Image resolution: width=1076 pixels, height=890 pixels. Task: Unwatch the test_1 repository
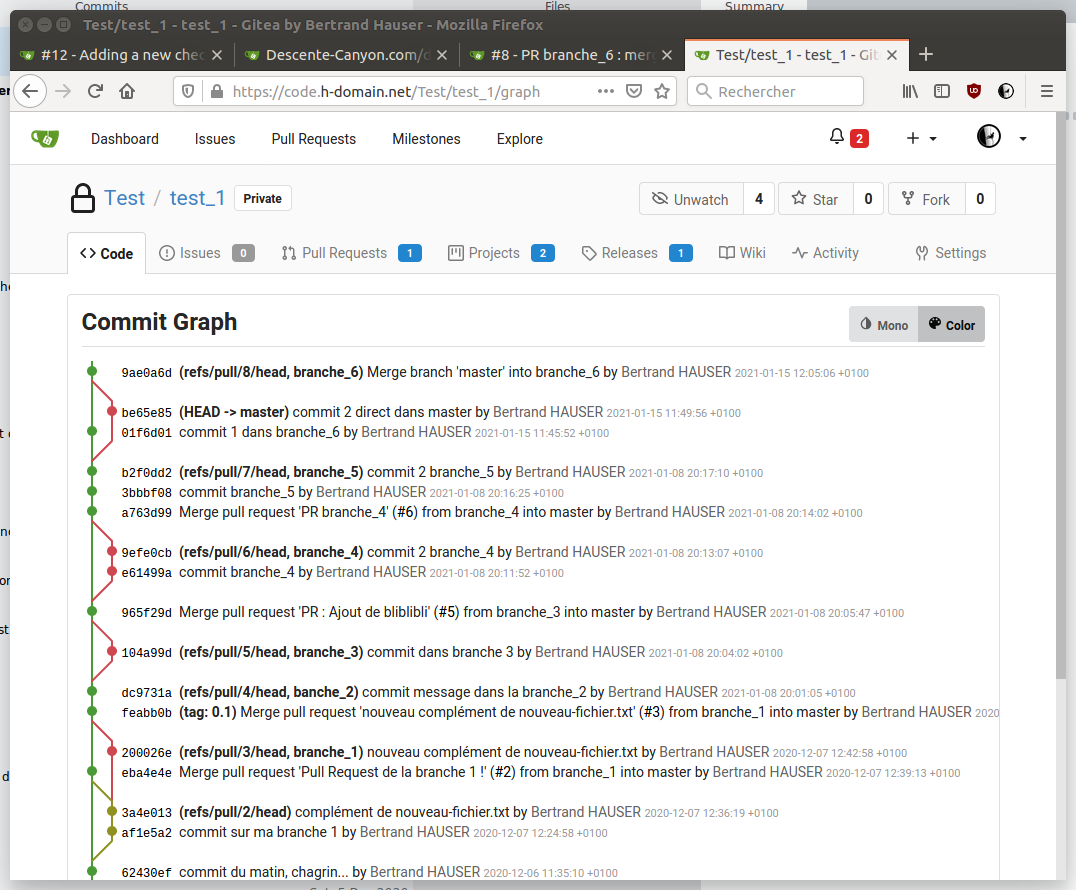coord(691,199)
